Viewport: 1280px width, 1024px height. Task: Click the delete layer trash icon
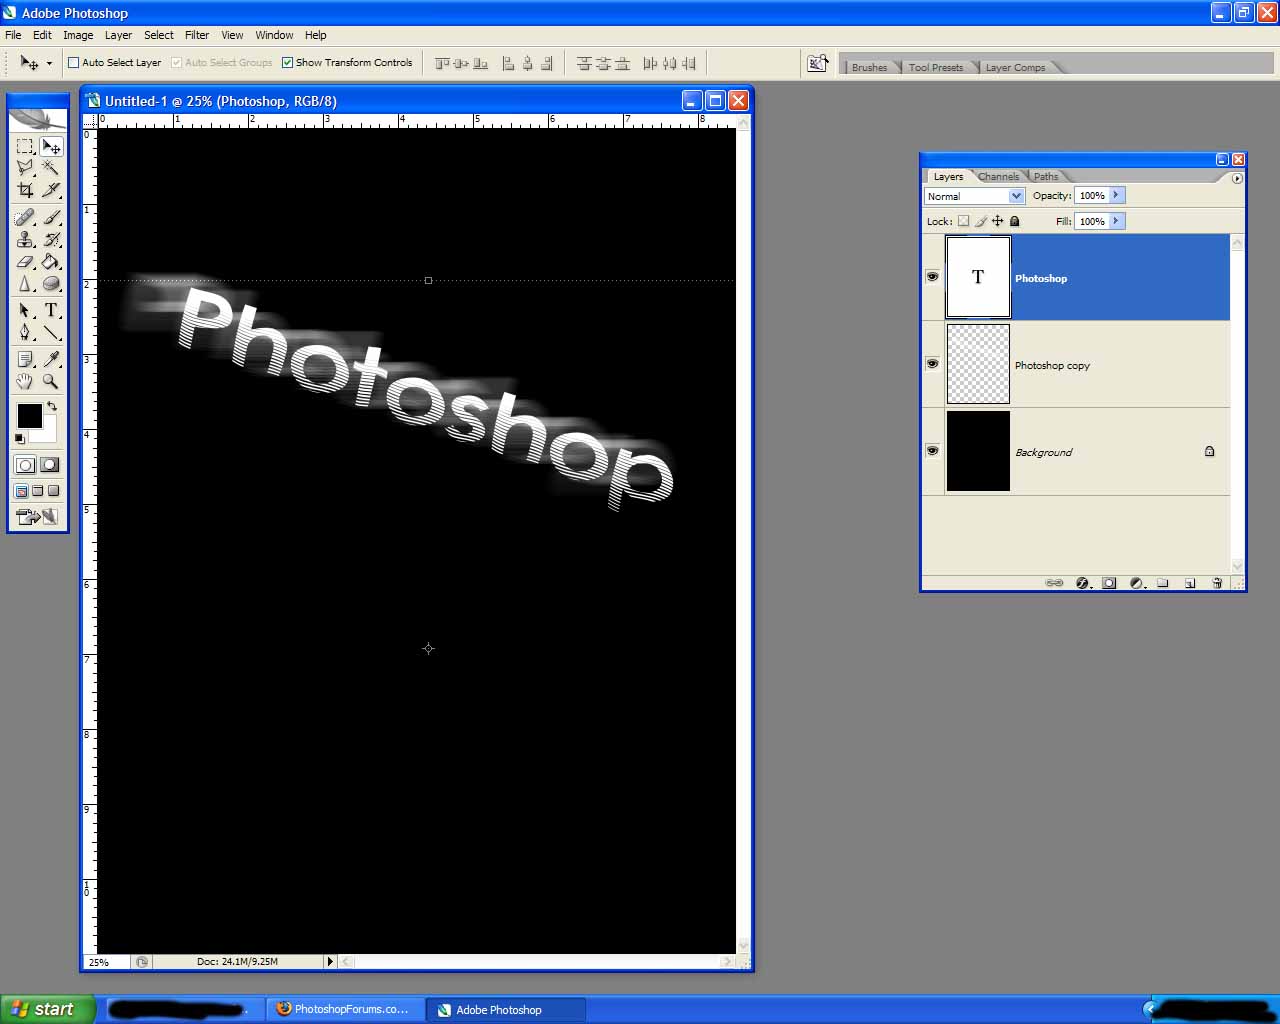coord(1217,583)
